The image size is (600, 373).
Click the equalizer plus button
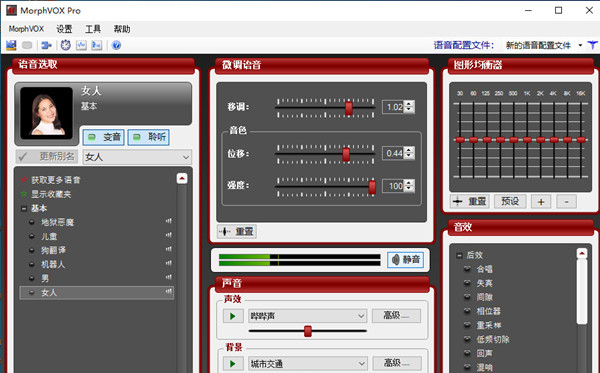tap(541, 202)
